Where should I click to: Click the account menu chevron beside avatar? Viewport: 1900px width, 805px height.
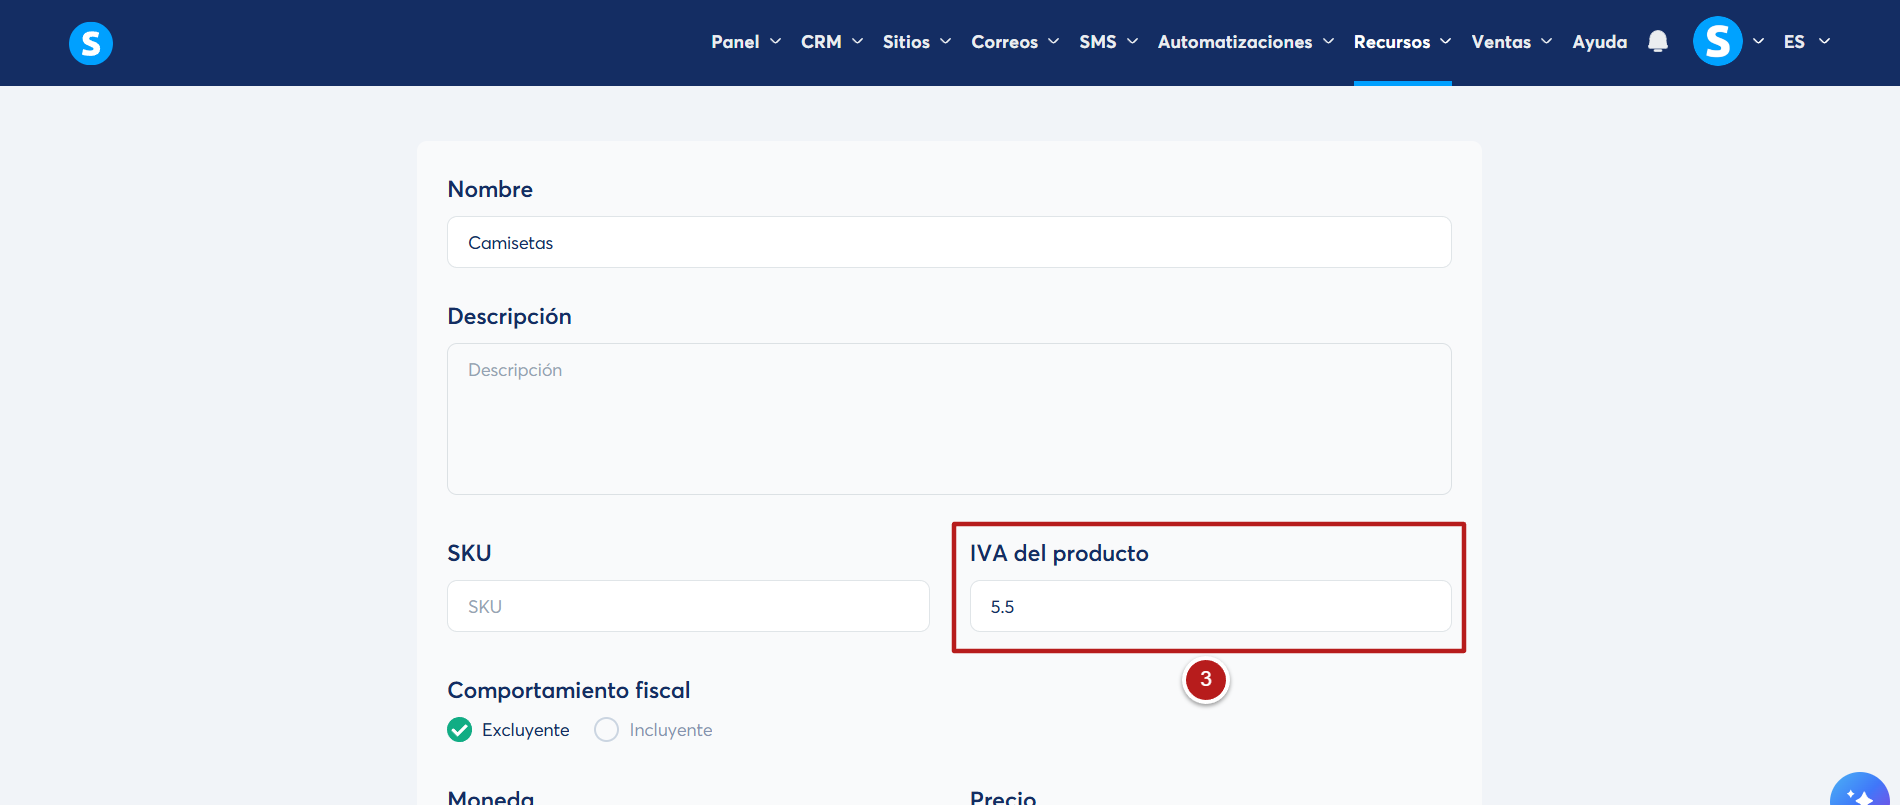(x=1758, y=42)
